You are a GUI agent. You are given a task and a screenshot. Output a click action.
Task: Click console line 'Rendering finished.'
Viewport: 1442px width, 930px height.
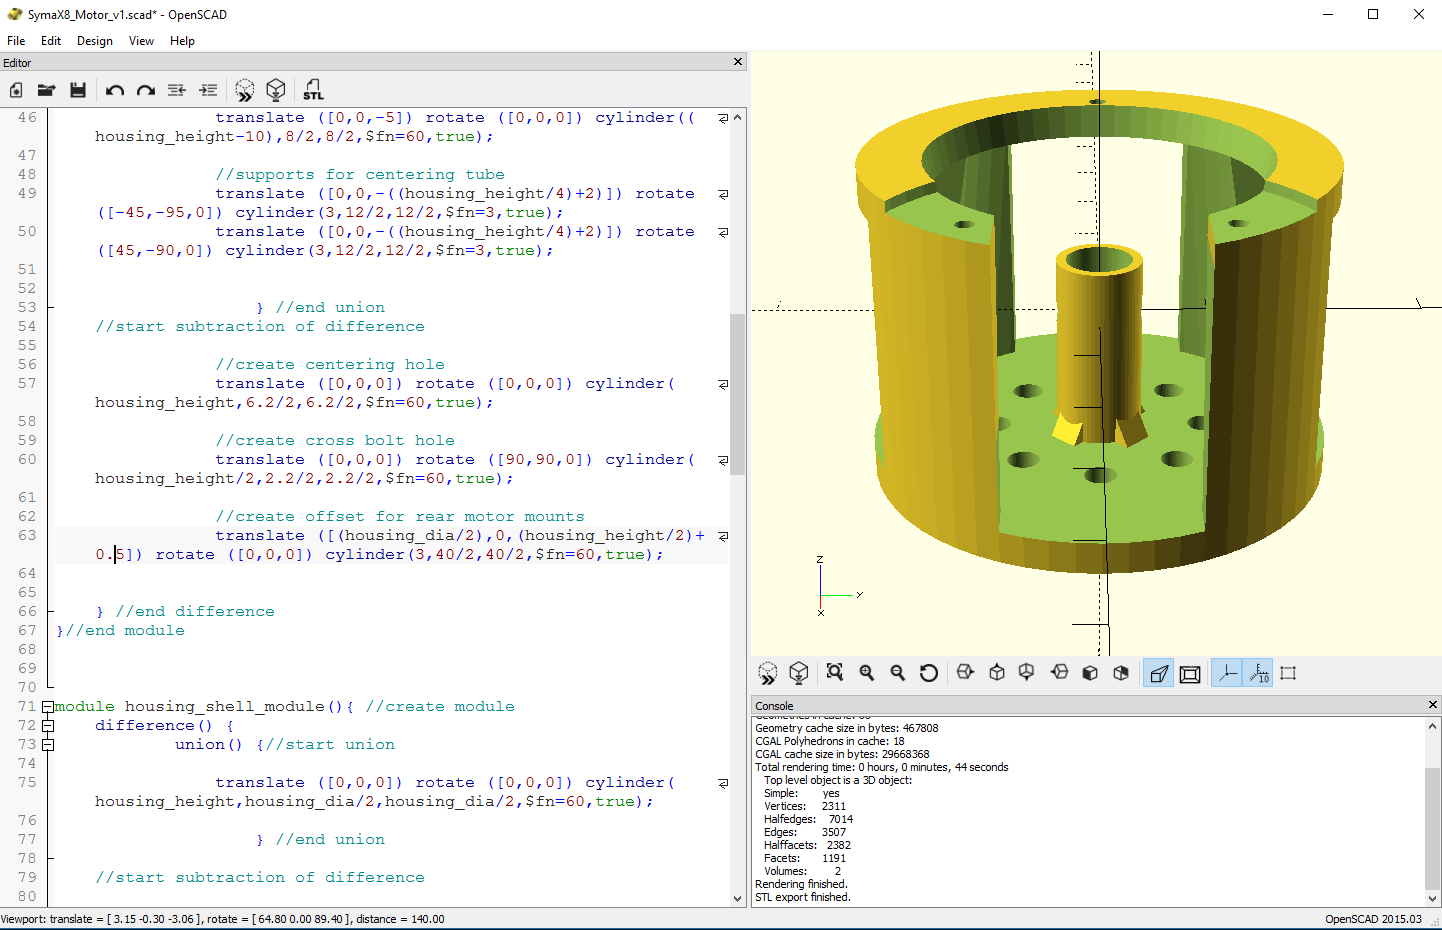click(x=801, y=884)
